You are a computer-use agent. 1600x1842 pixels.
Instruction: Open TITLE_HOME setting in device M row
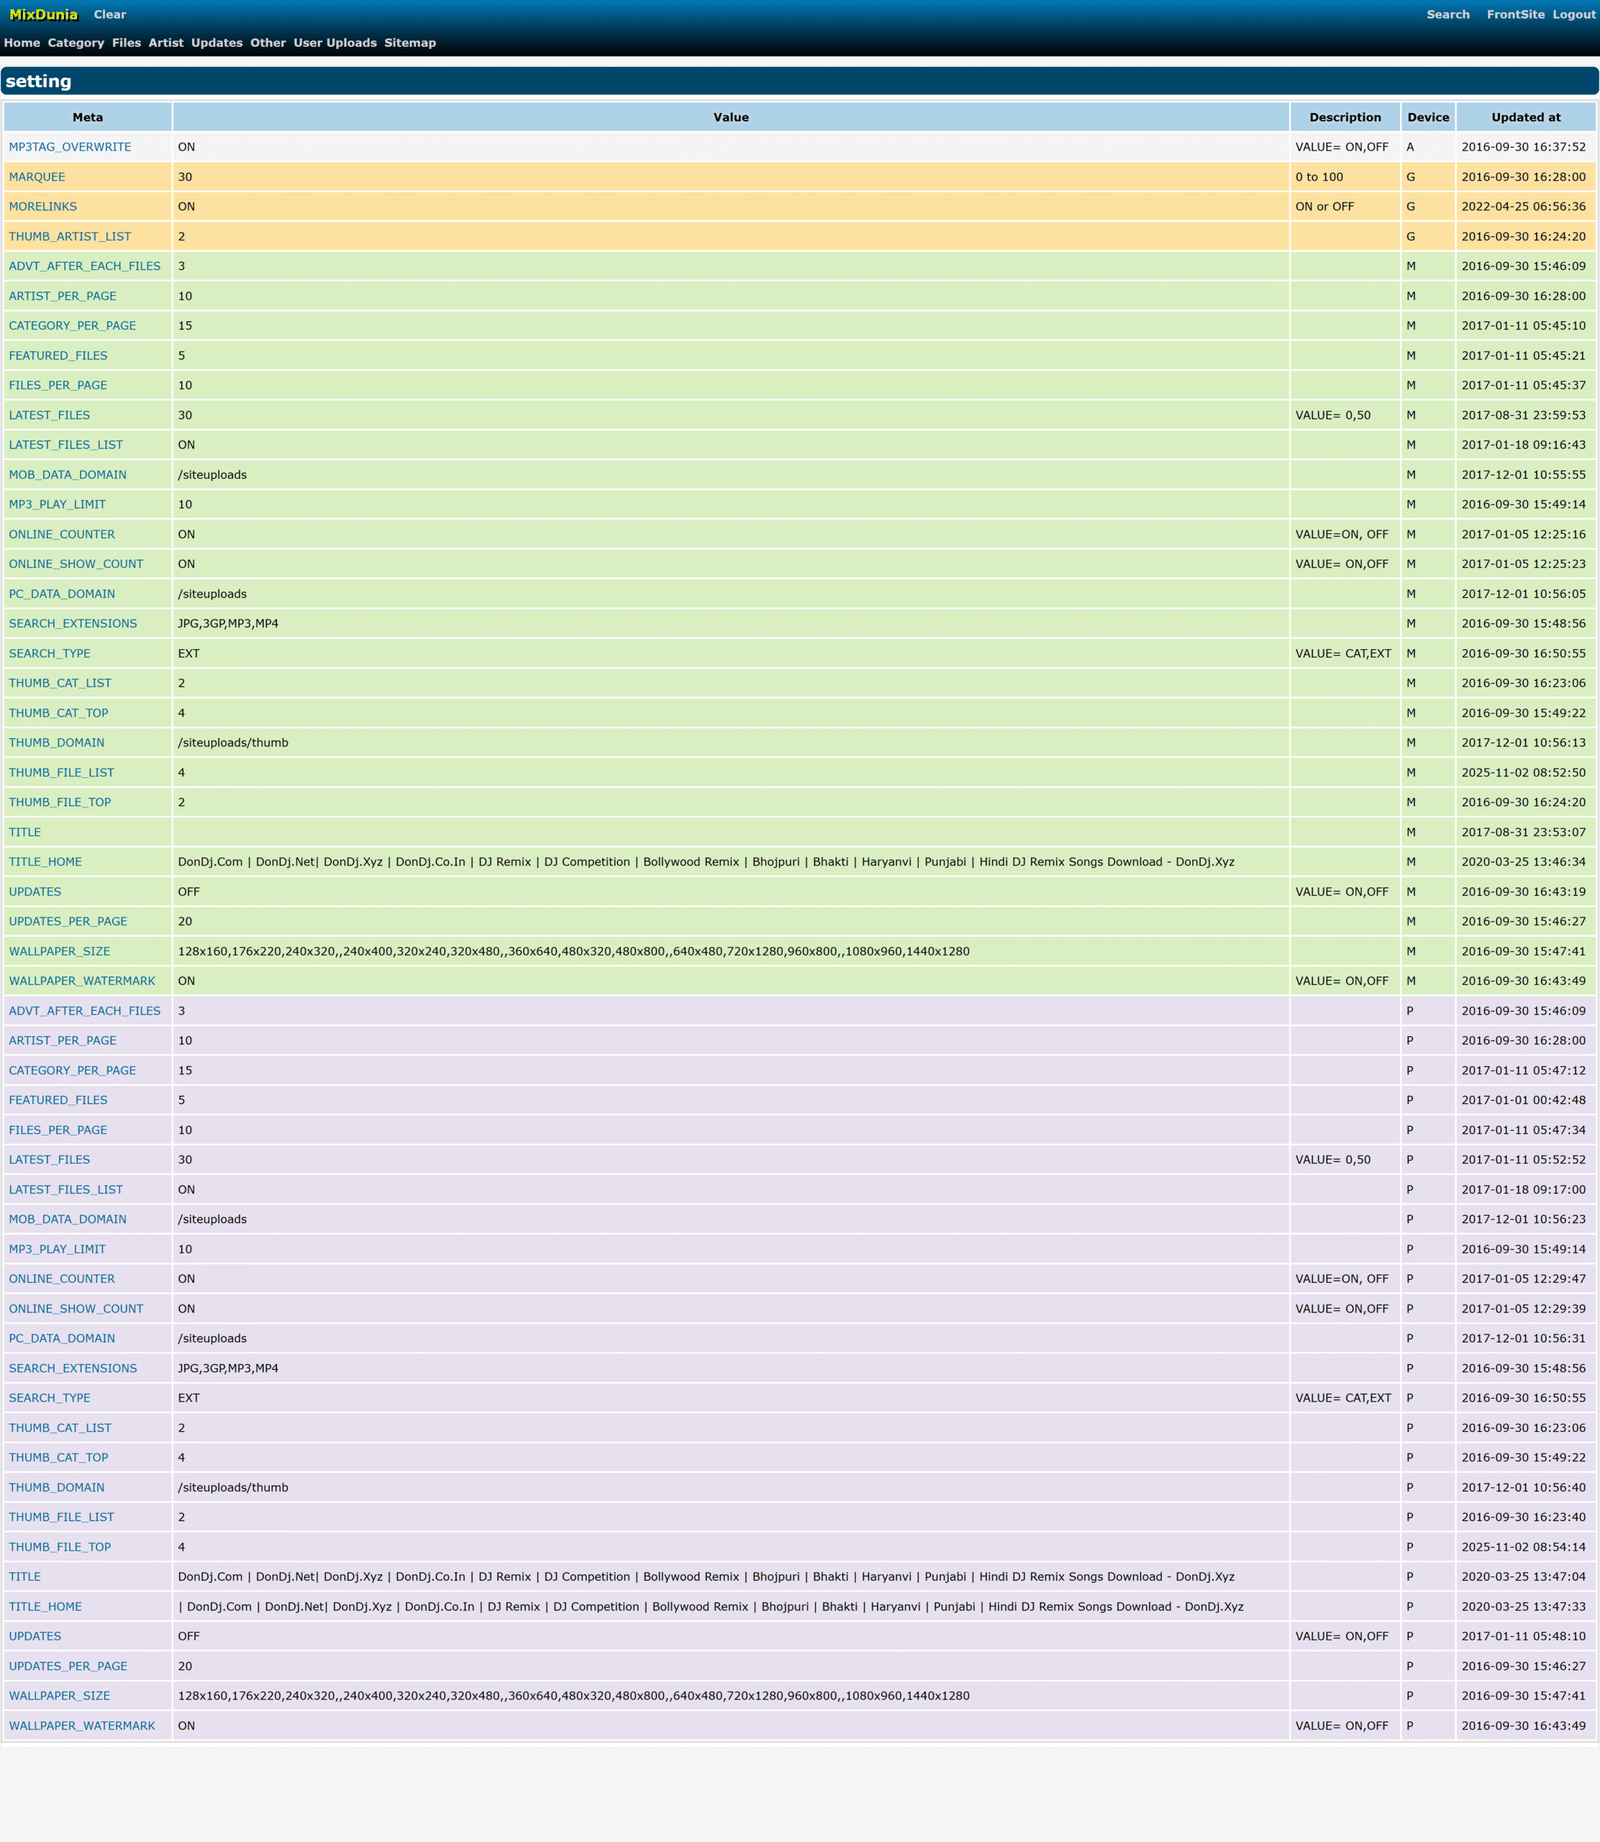click(x=45, y=862)
